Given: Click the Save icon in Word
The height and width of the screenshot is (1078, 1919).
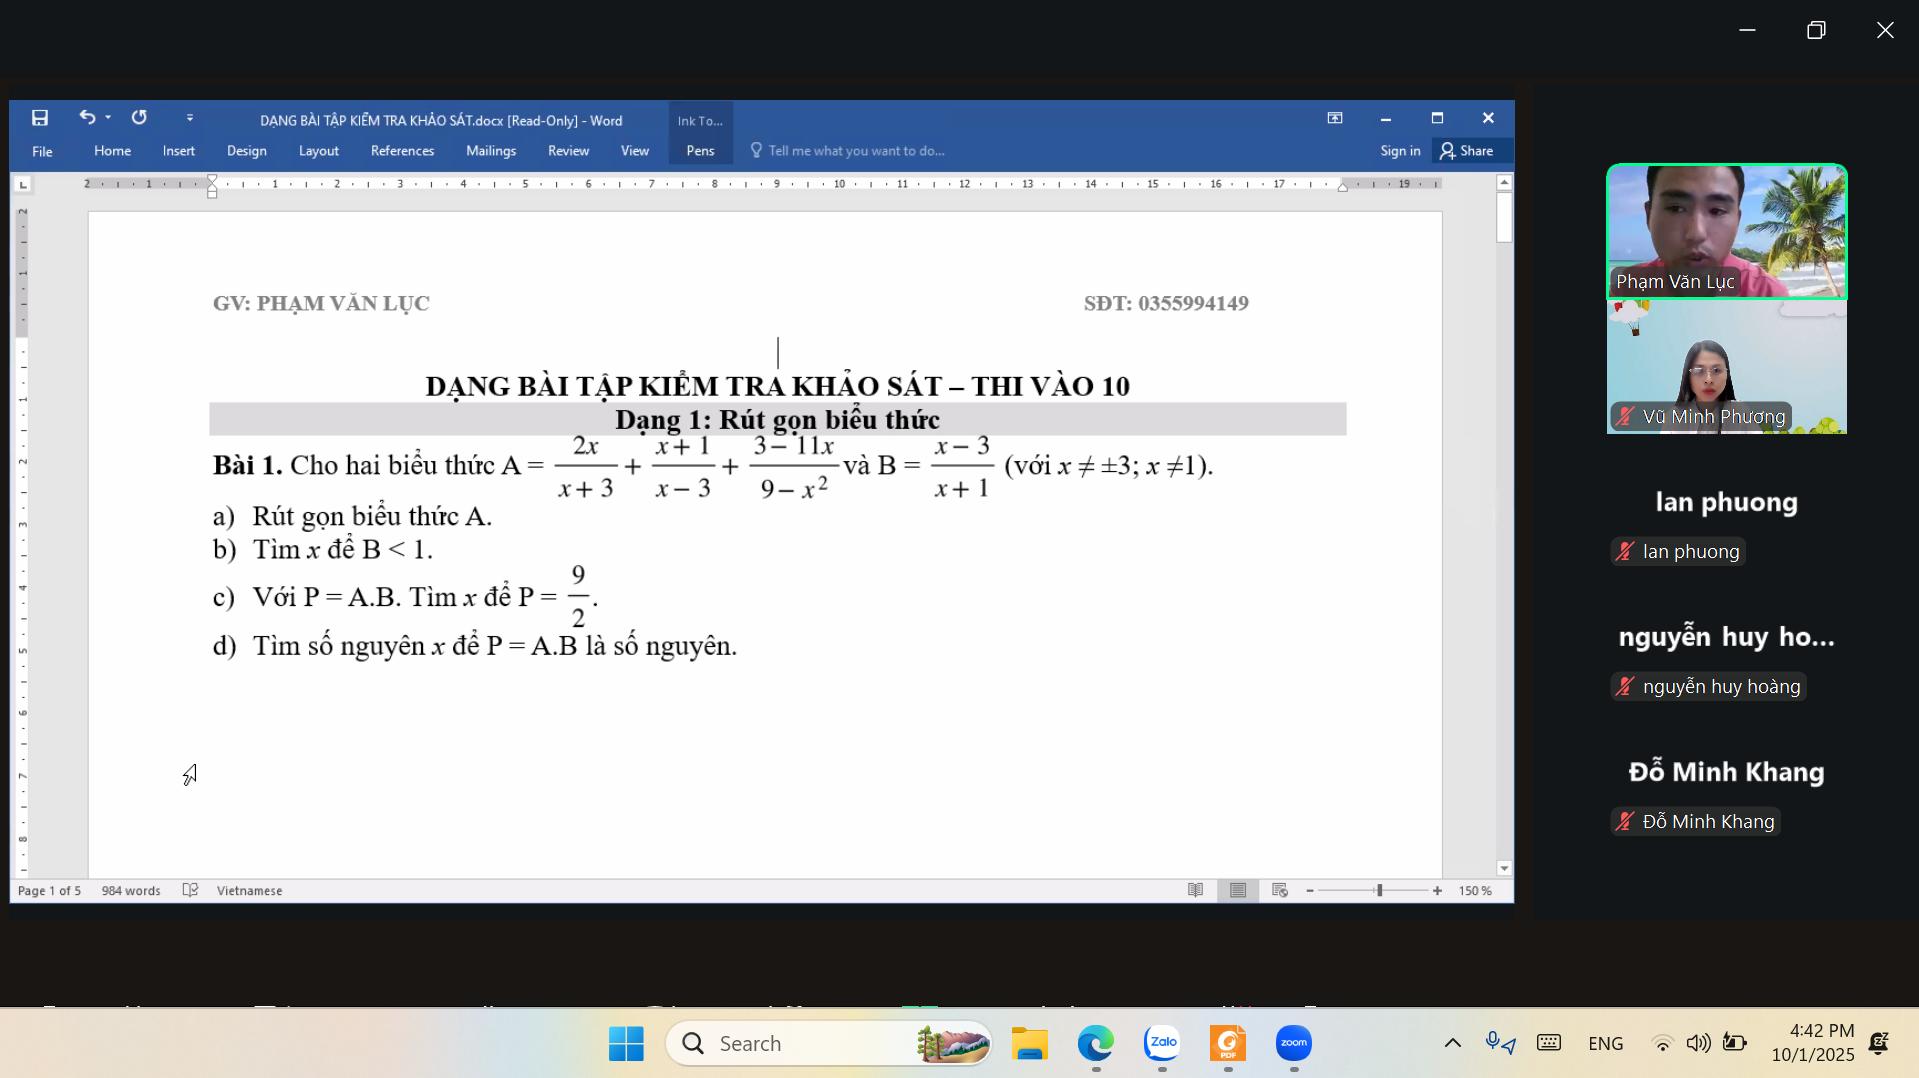Looking at the screenshot, I should click(40, 118).
